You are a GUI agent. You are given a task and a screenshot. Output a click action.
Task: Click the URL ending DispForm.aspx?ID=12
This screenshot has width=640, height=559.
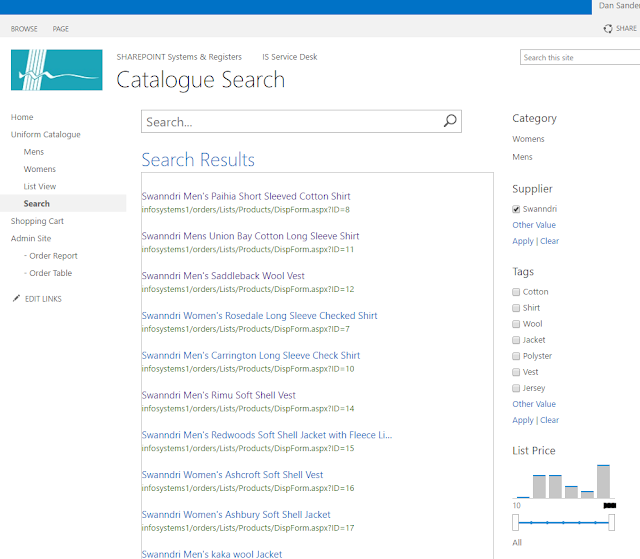248,289
